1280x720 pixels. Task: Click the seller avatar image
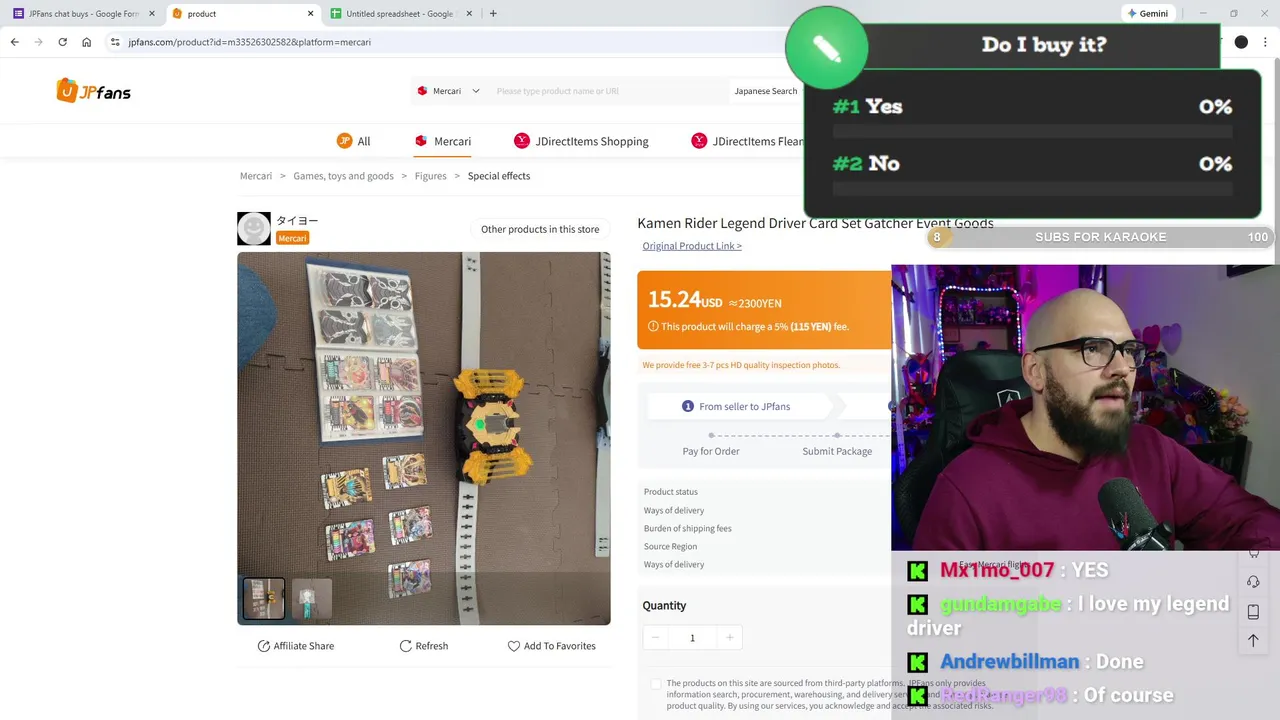[254, 229]
